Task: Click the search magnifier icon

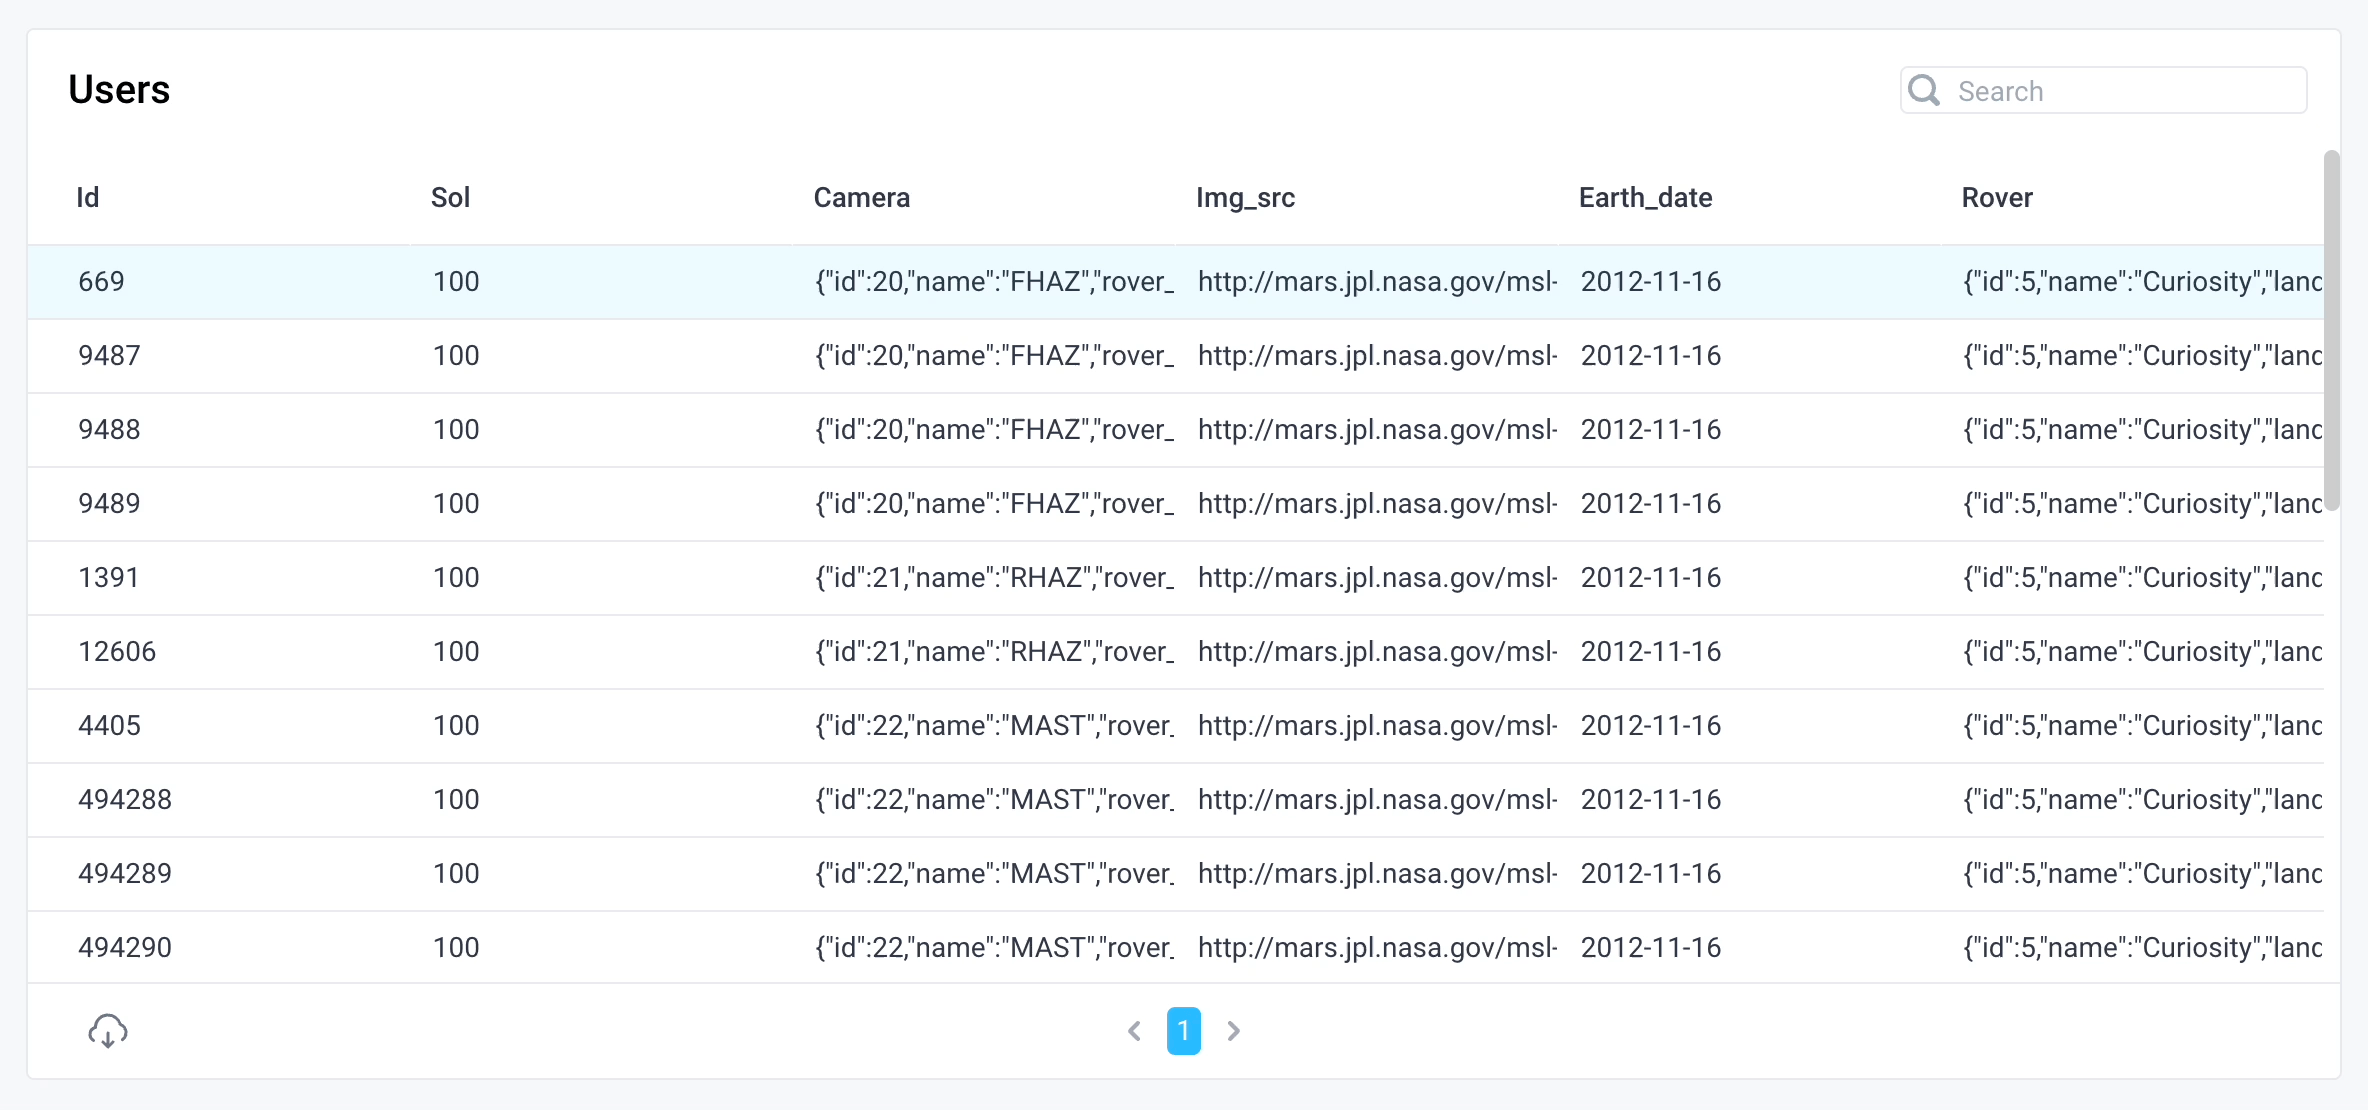Action: (x=1923, y=90)
